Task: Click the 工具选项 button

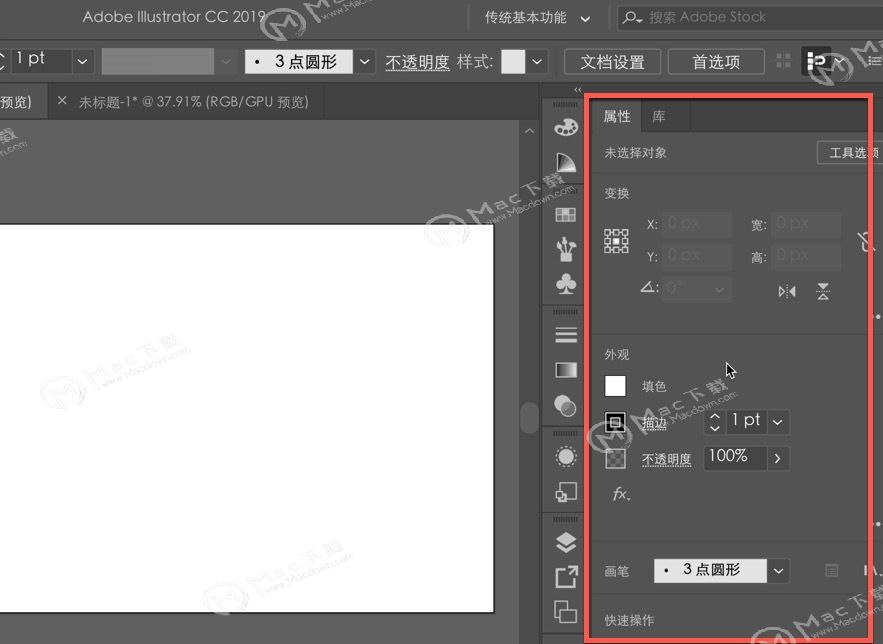Action: coord(849,153)
